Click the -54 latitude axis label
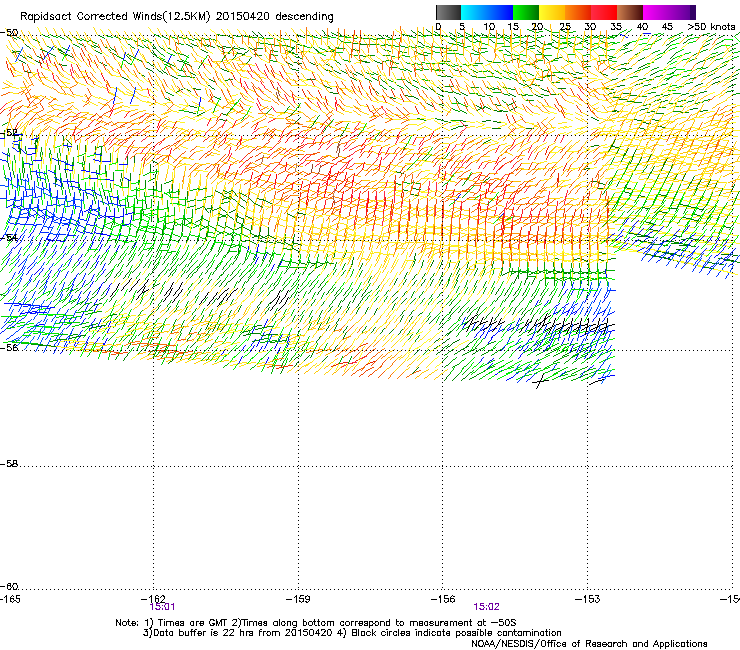The image size is (740, 650). (9, 238)
